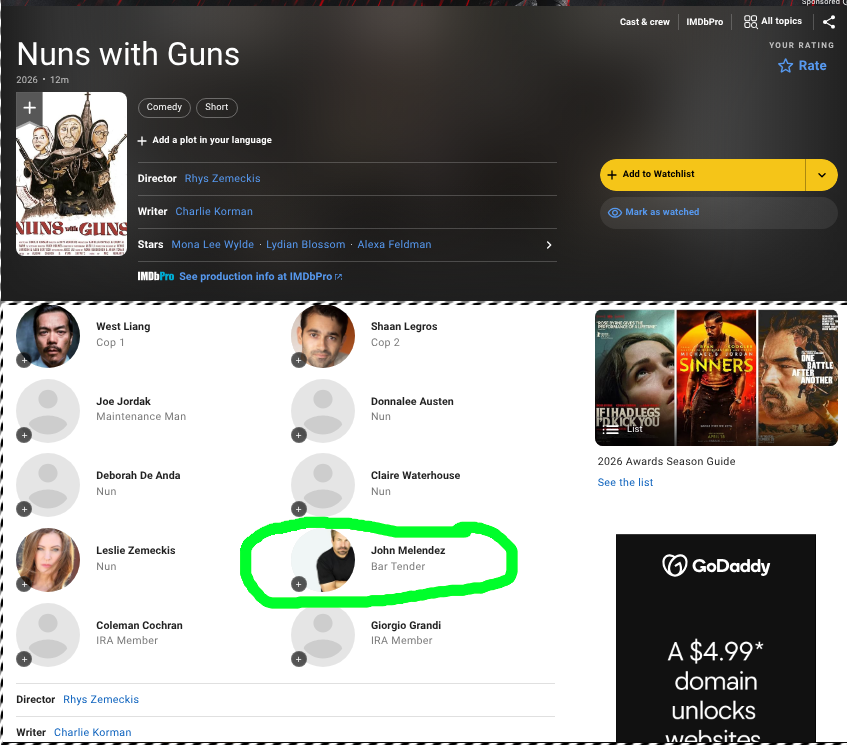847x745 pixels.
Task: Open West Liang cast name
Action: 123,327
